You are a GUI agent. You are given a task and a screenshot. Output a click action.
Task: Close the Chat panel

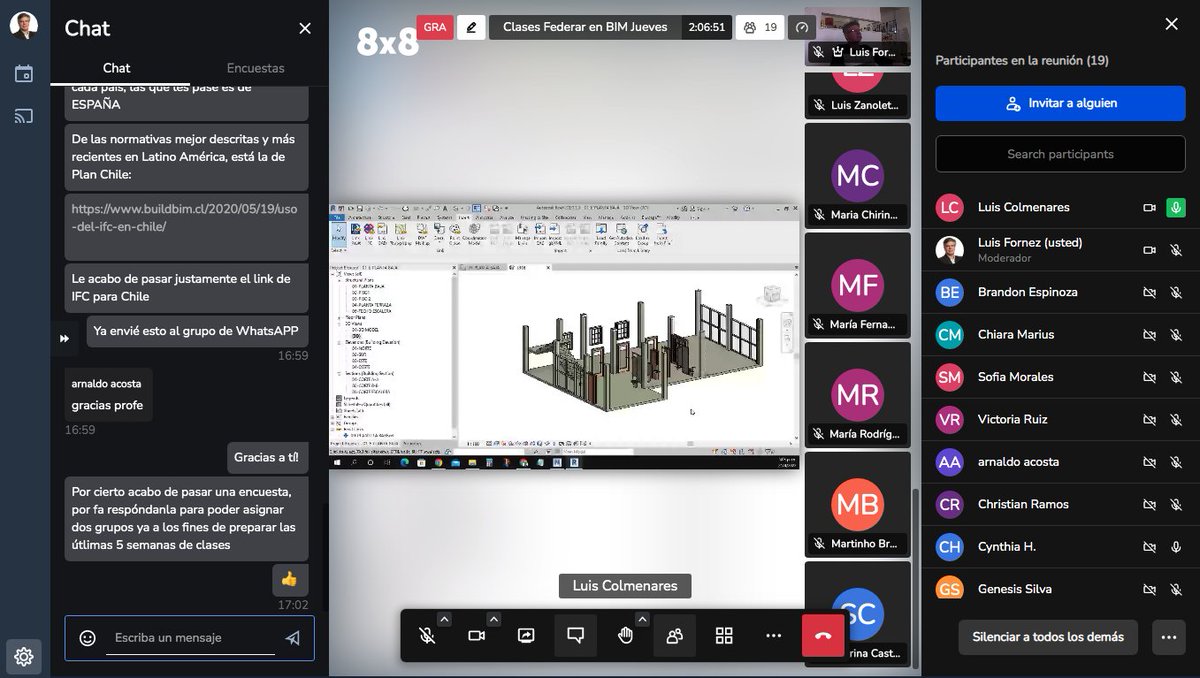coord(305,29)
